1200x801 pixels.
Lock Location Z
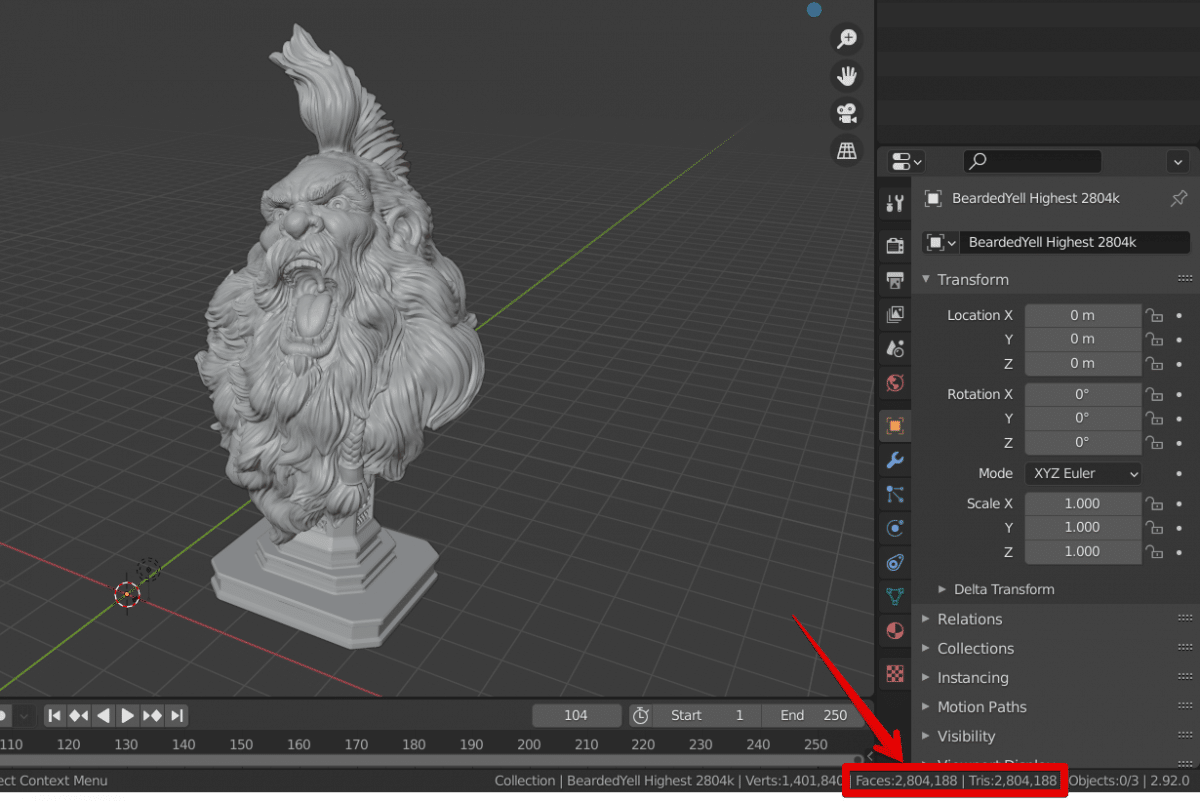click(x=1154, y=363)
